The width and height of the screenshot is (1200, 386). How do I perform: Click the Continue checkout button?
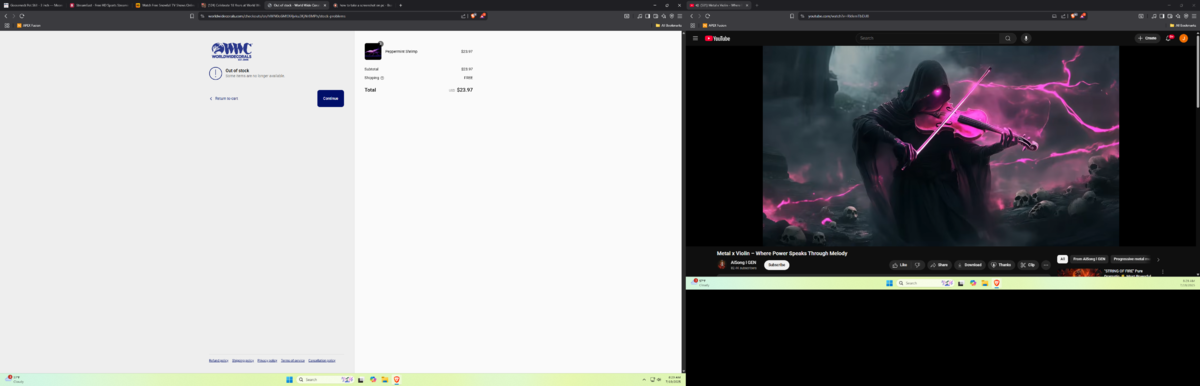point(331,98)
